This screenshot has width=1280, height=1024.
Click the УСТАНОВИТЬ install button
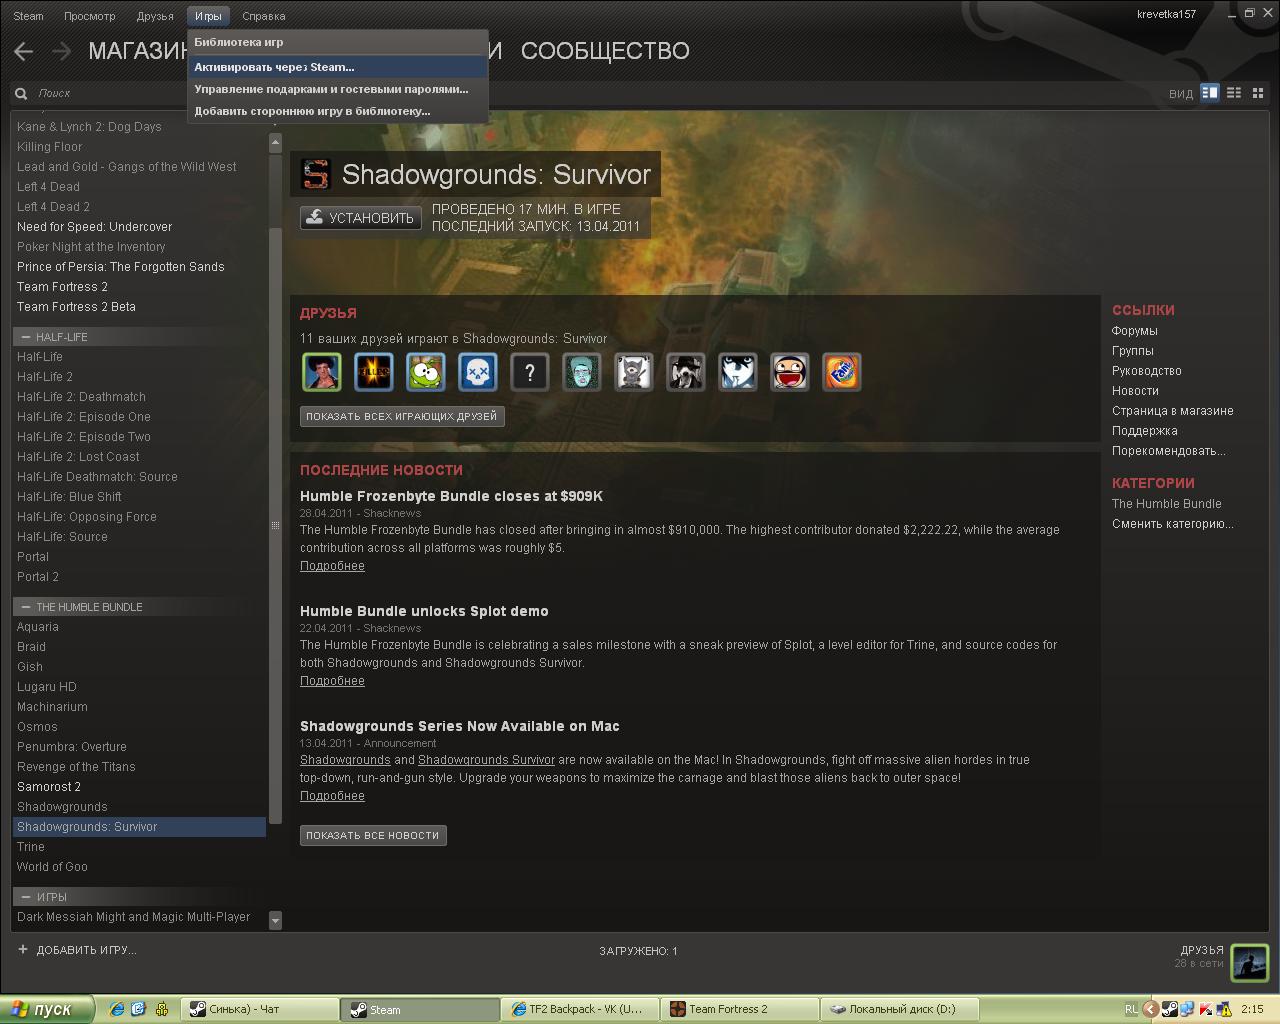(361, 218)
